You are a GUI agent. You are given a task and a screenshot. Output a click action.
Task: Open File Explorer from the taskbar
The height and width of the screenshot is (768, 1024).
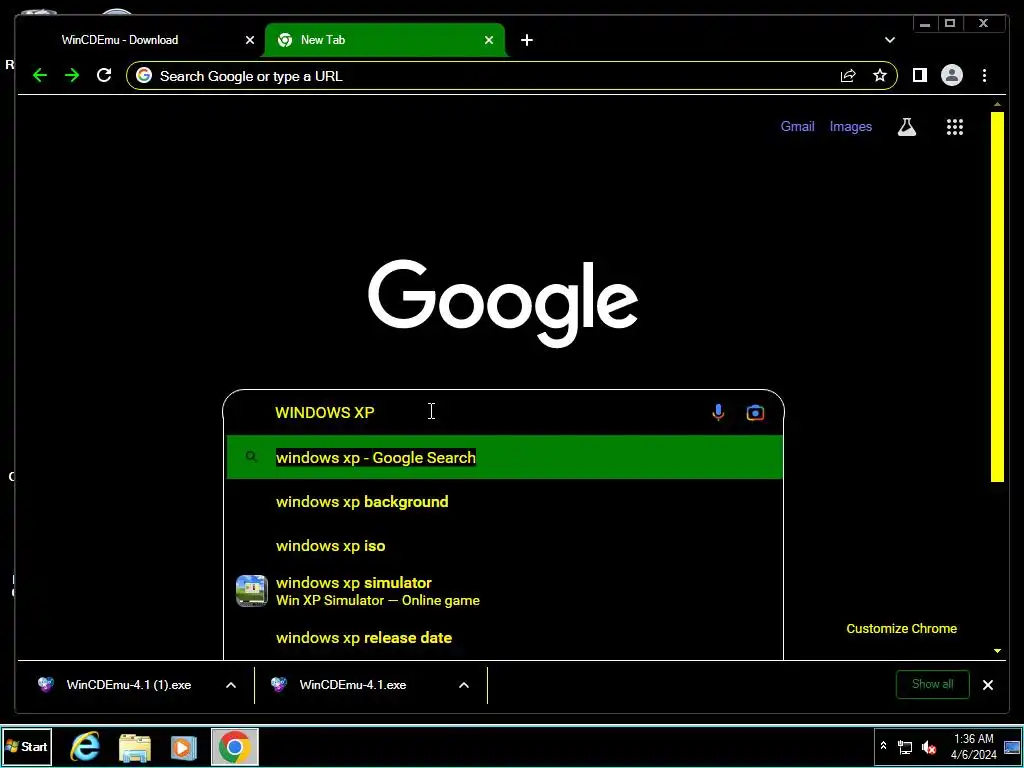pyautogui.click(x=135, y=747)
